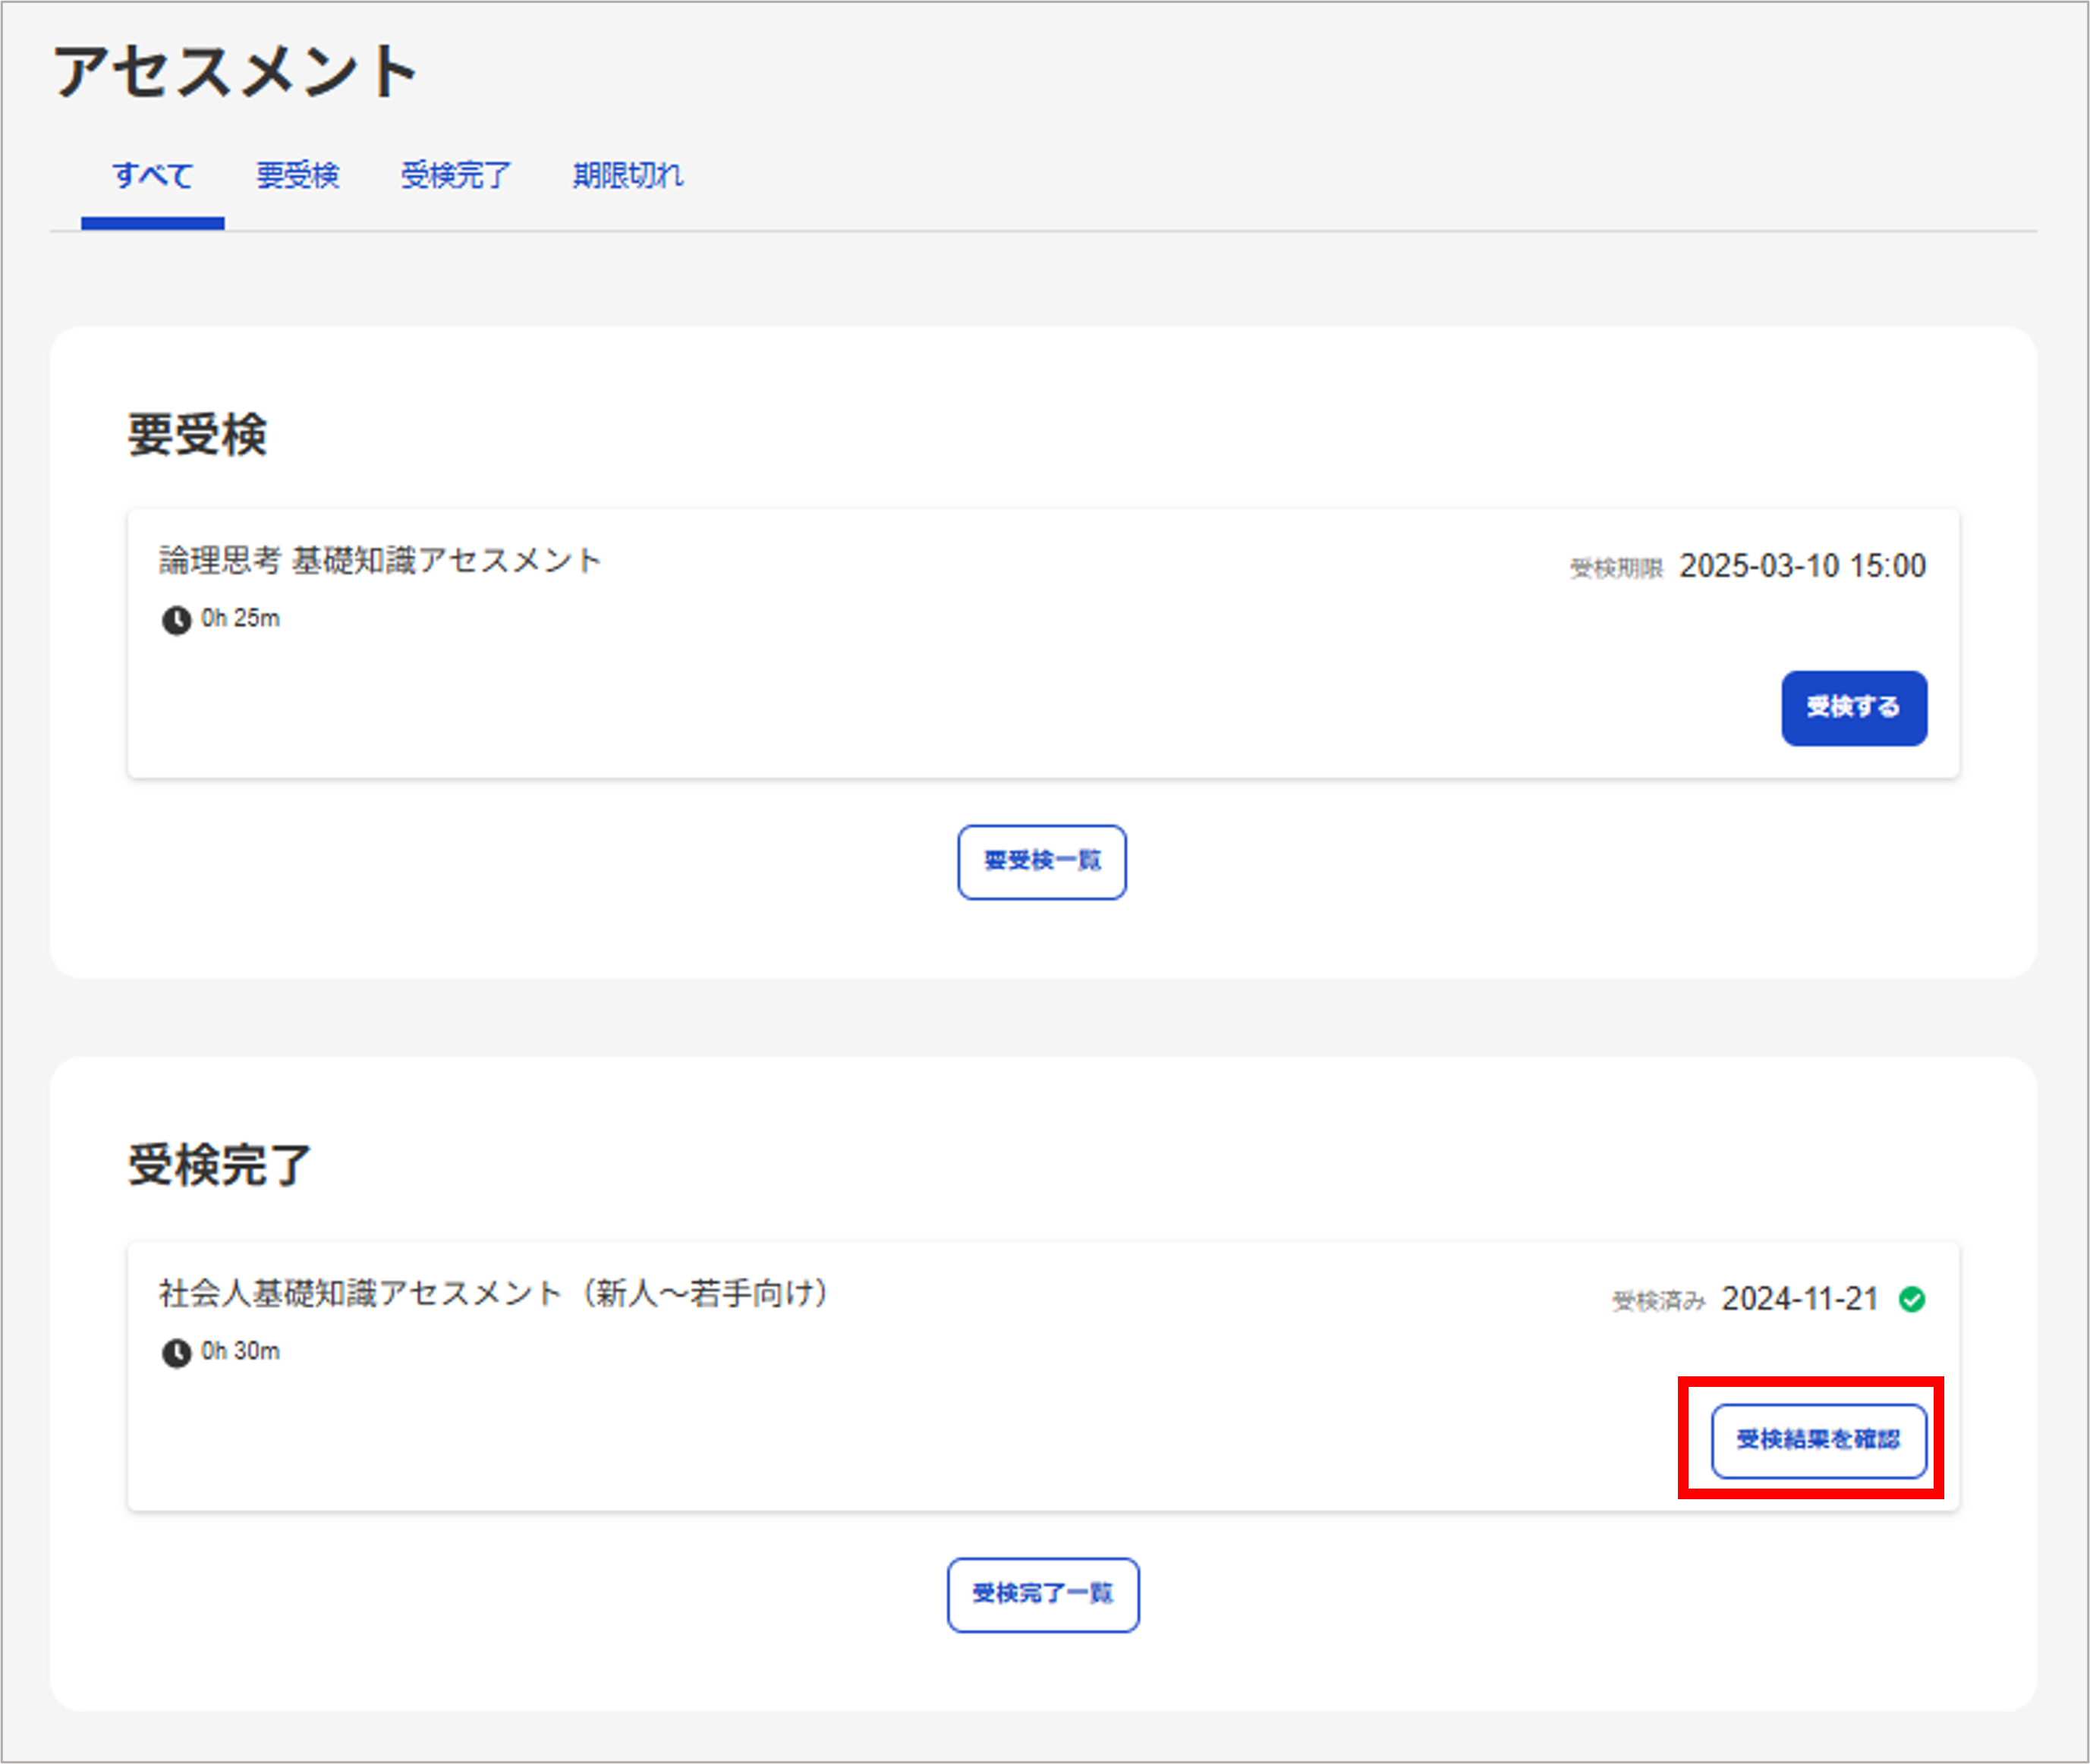2090x1764 pixels.
Task: Click clock icon beside 0h 30m
Action: (176, 1353)
